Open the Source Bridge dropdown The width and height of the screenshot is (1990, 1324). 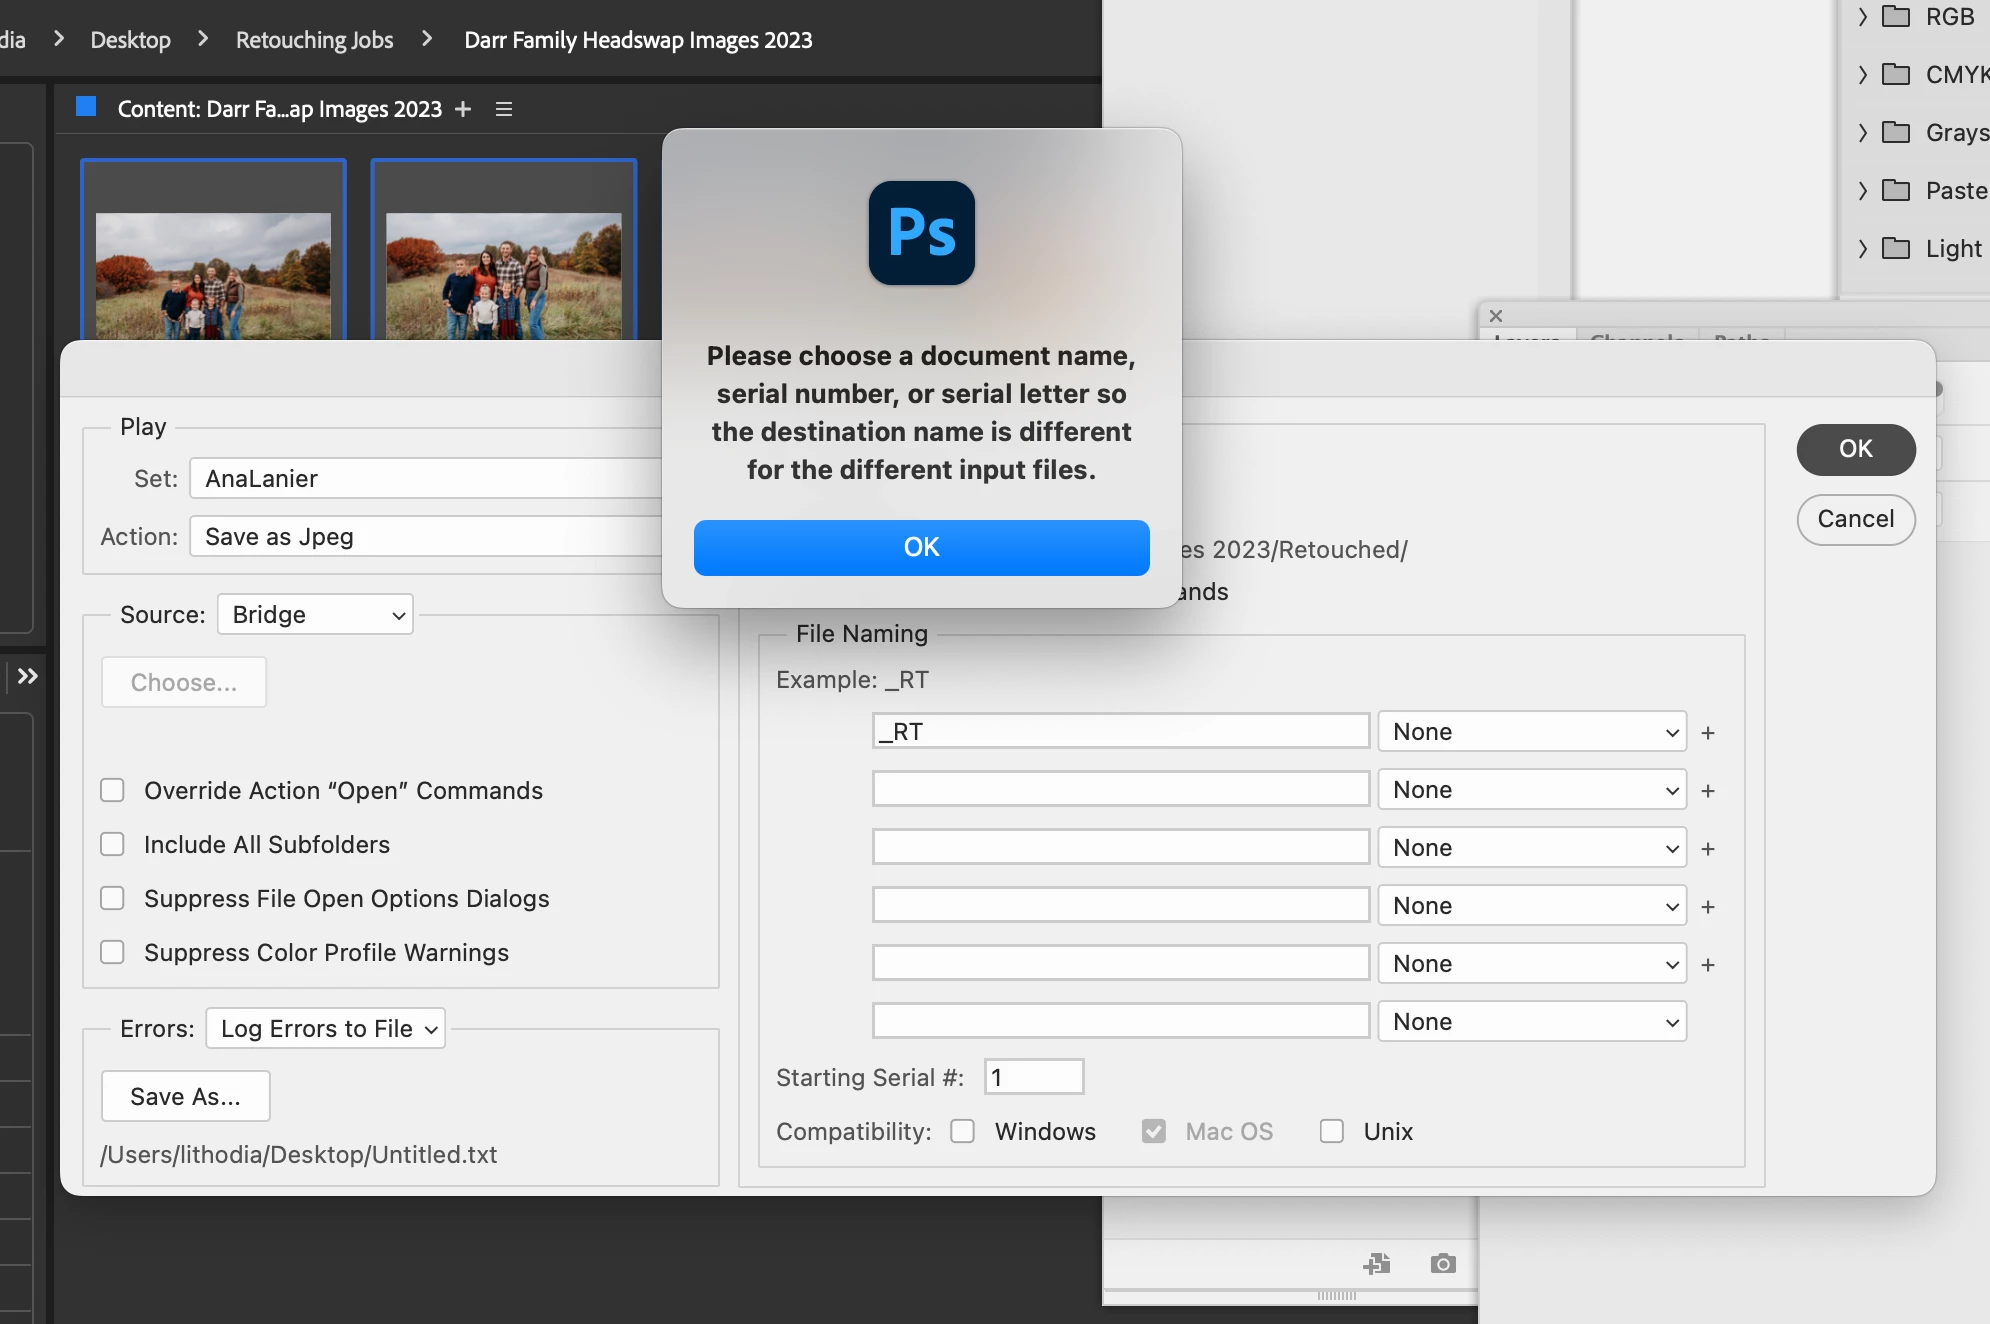[315, 615]
